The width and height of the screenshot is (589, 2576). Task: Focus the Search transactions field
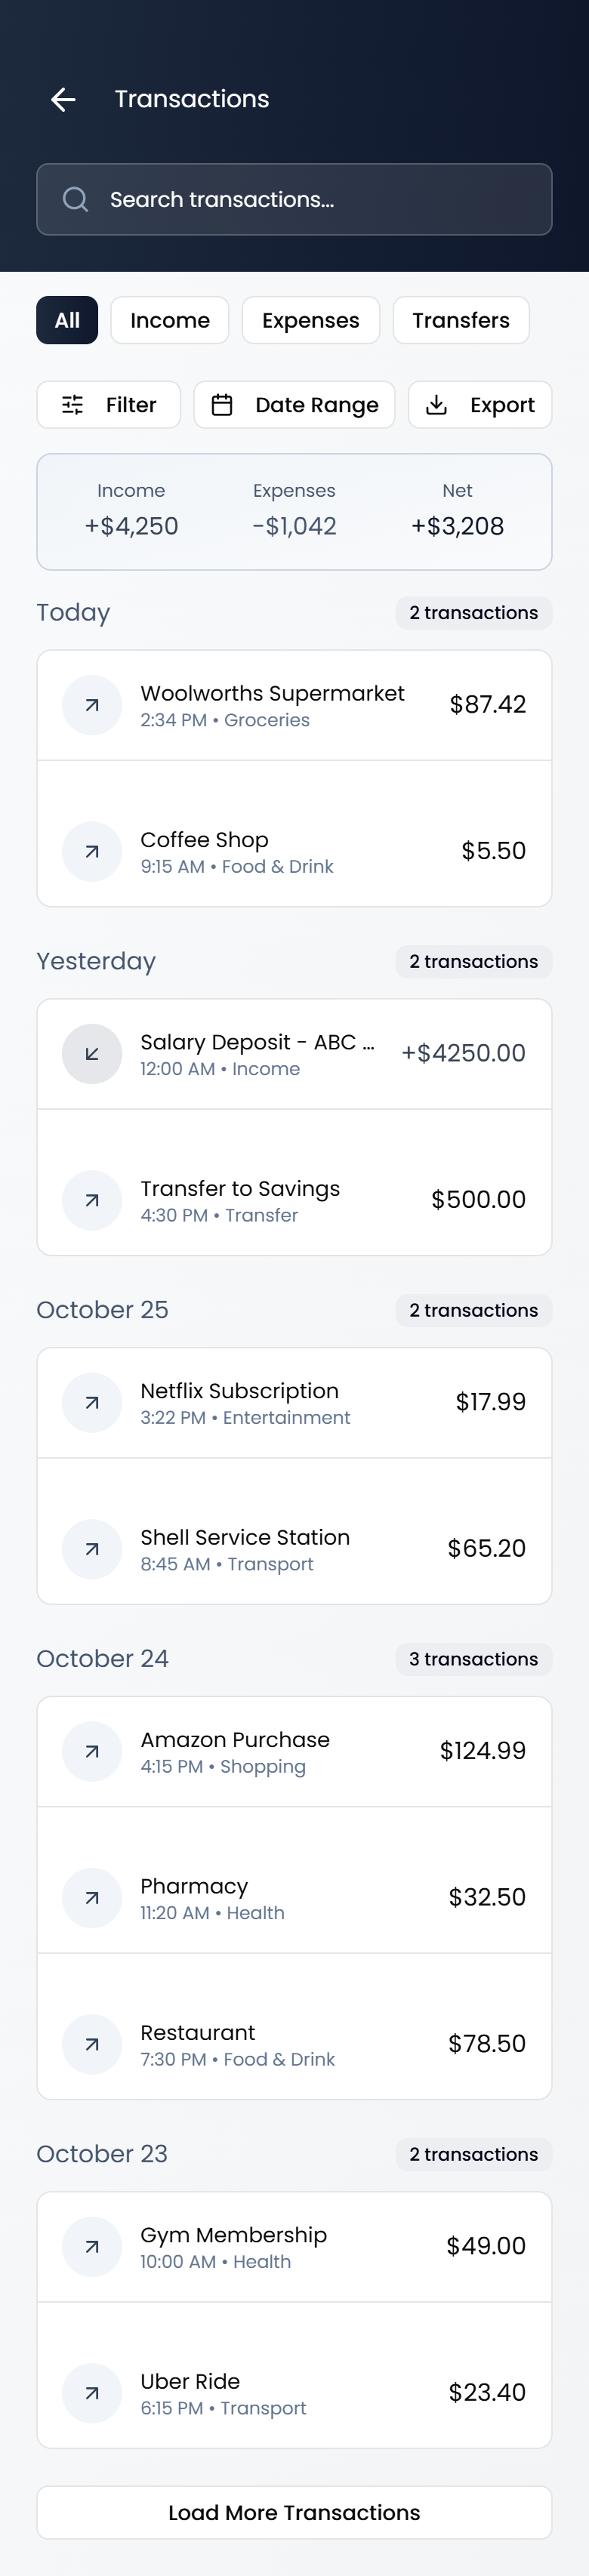[x=310, y=200]
